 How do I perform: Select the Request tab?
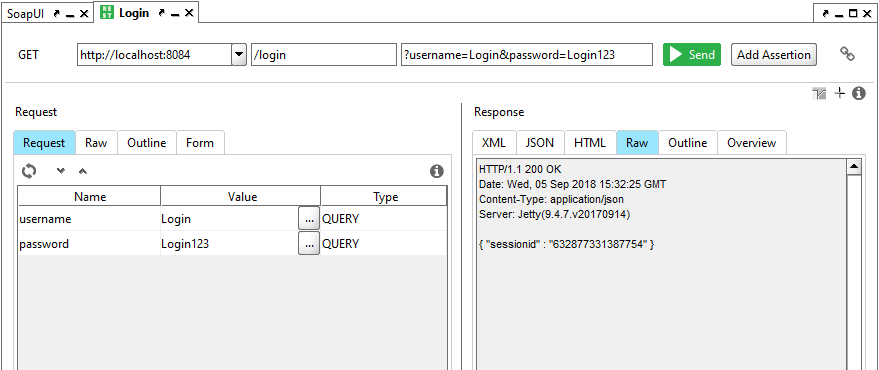click(x=44, y=142)
